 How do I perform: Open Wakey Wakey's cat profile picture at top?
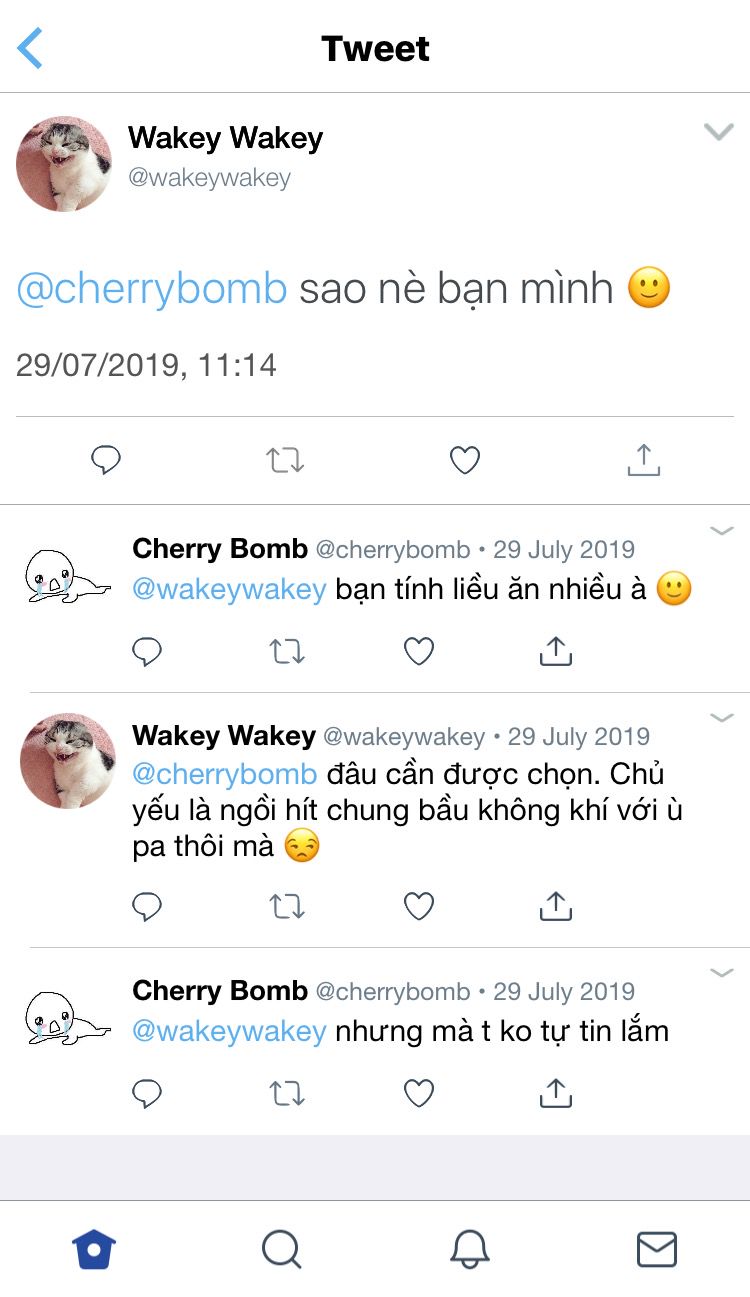64,163
